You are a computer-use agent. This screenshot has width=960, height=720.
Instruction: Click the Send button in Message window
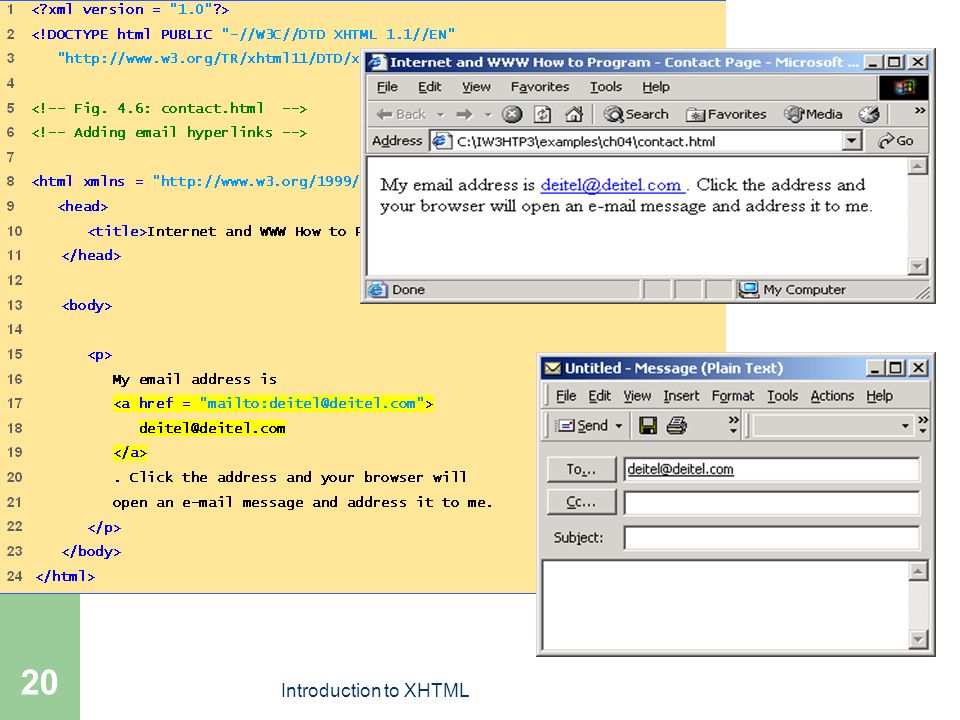click(582, 426)
